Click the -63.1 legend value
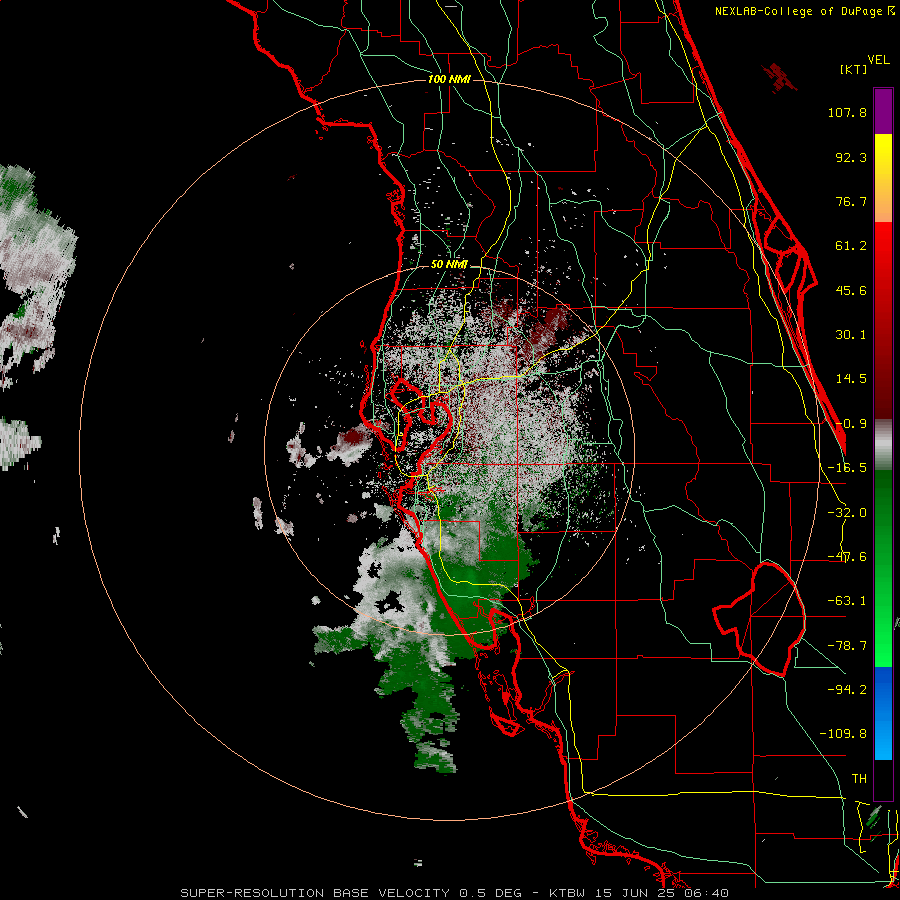 tap(847, 601)
